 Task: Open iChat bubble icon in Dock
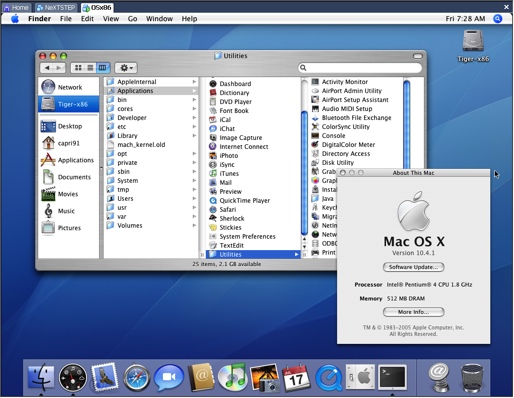169,377
